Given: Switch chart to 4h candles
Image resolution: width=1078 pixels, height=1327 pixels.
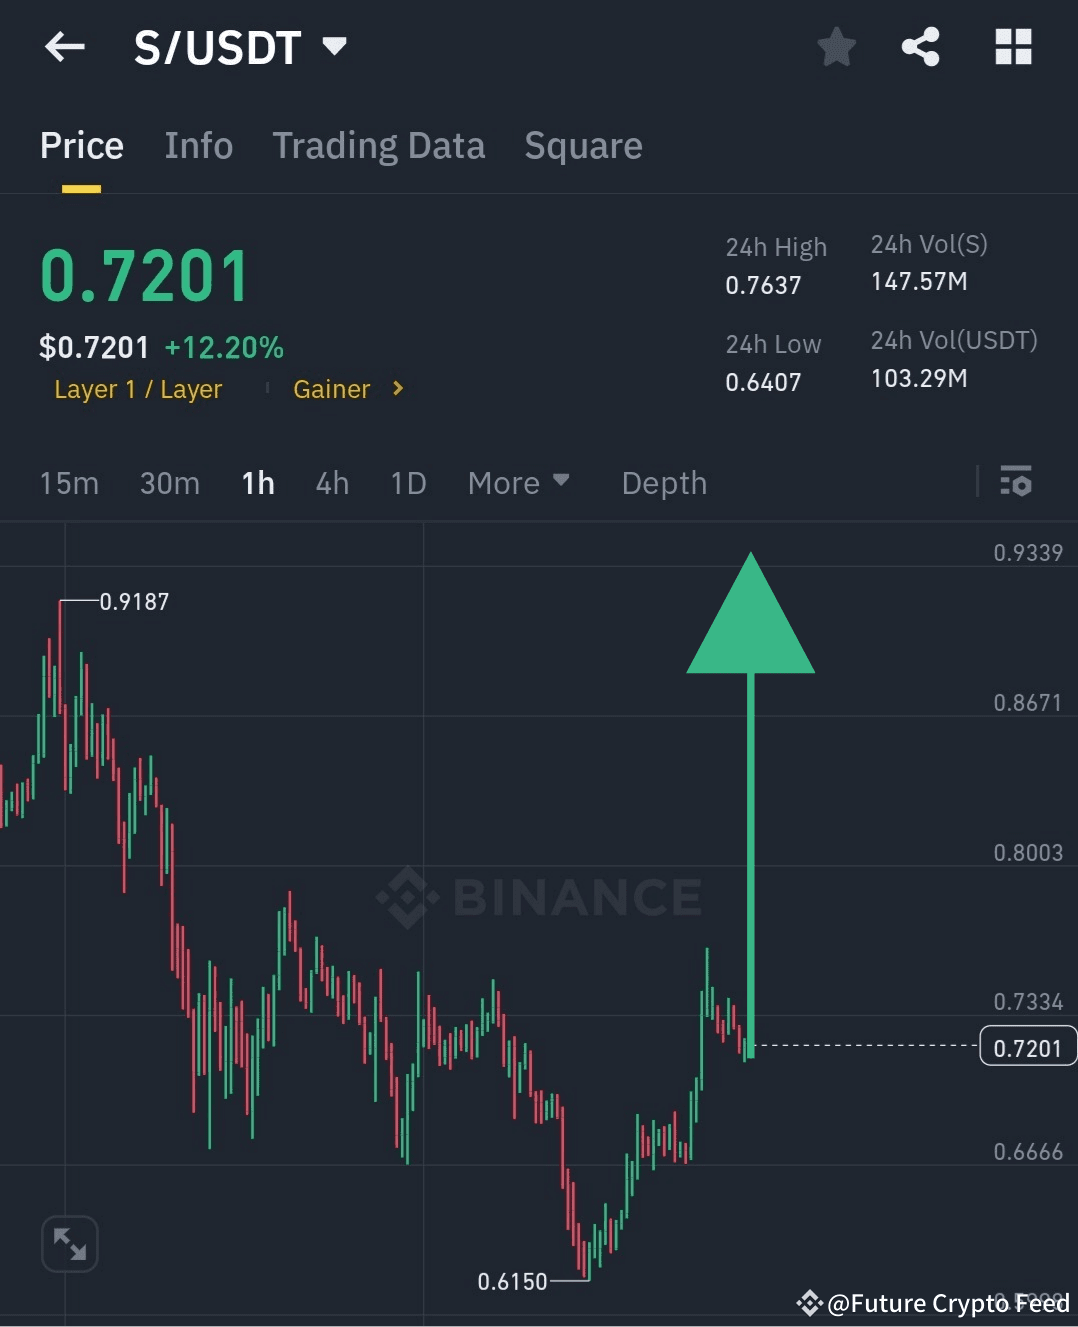Looking at the screenshot, I should (x=332, y=483).
